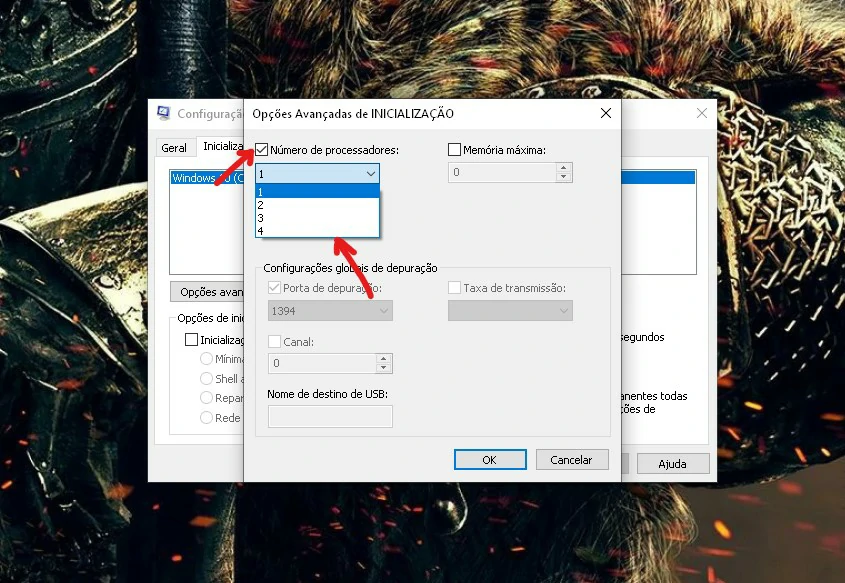Open the 1394 debug port dropdown
The width and height of the screenshot is (845, 583).
tap(330, 311)
